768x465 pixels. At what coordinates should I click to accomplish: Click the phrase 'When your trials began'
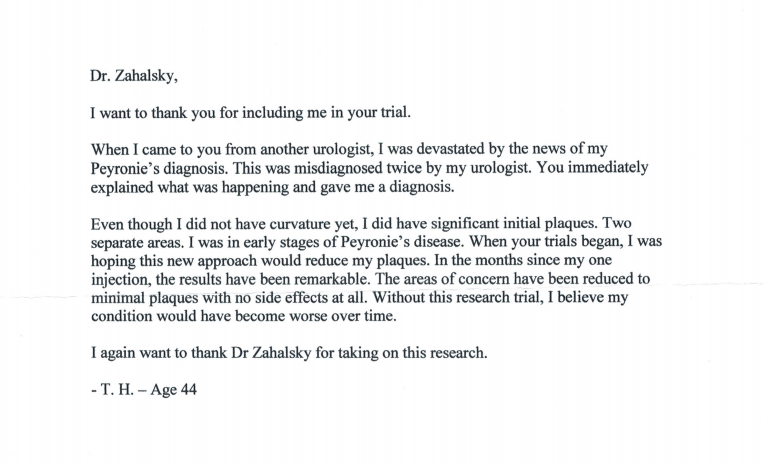click(546, 242)
